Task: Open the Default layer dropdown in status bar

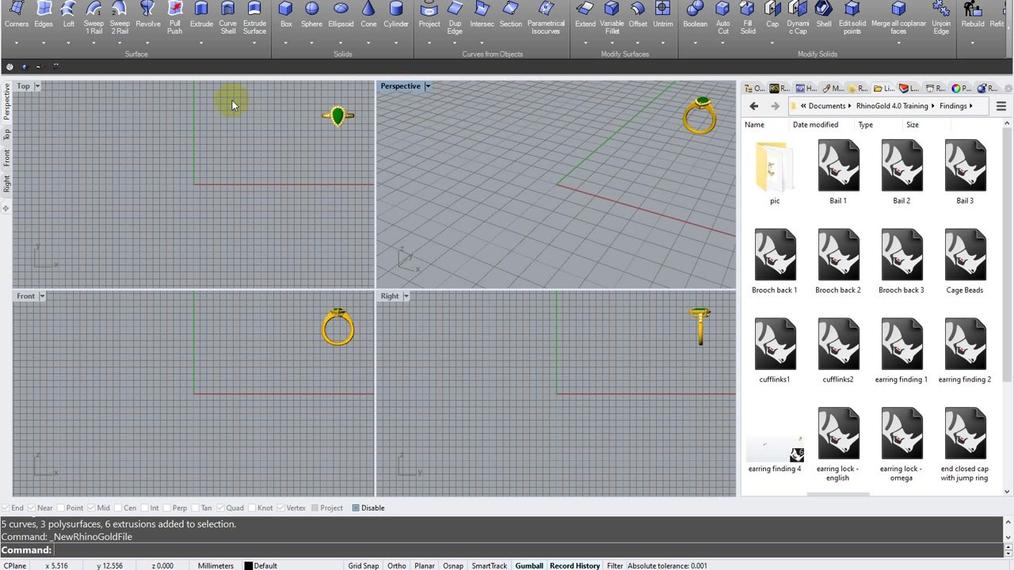Action: (x=265, y=565)
